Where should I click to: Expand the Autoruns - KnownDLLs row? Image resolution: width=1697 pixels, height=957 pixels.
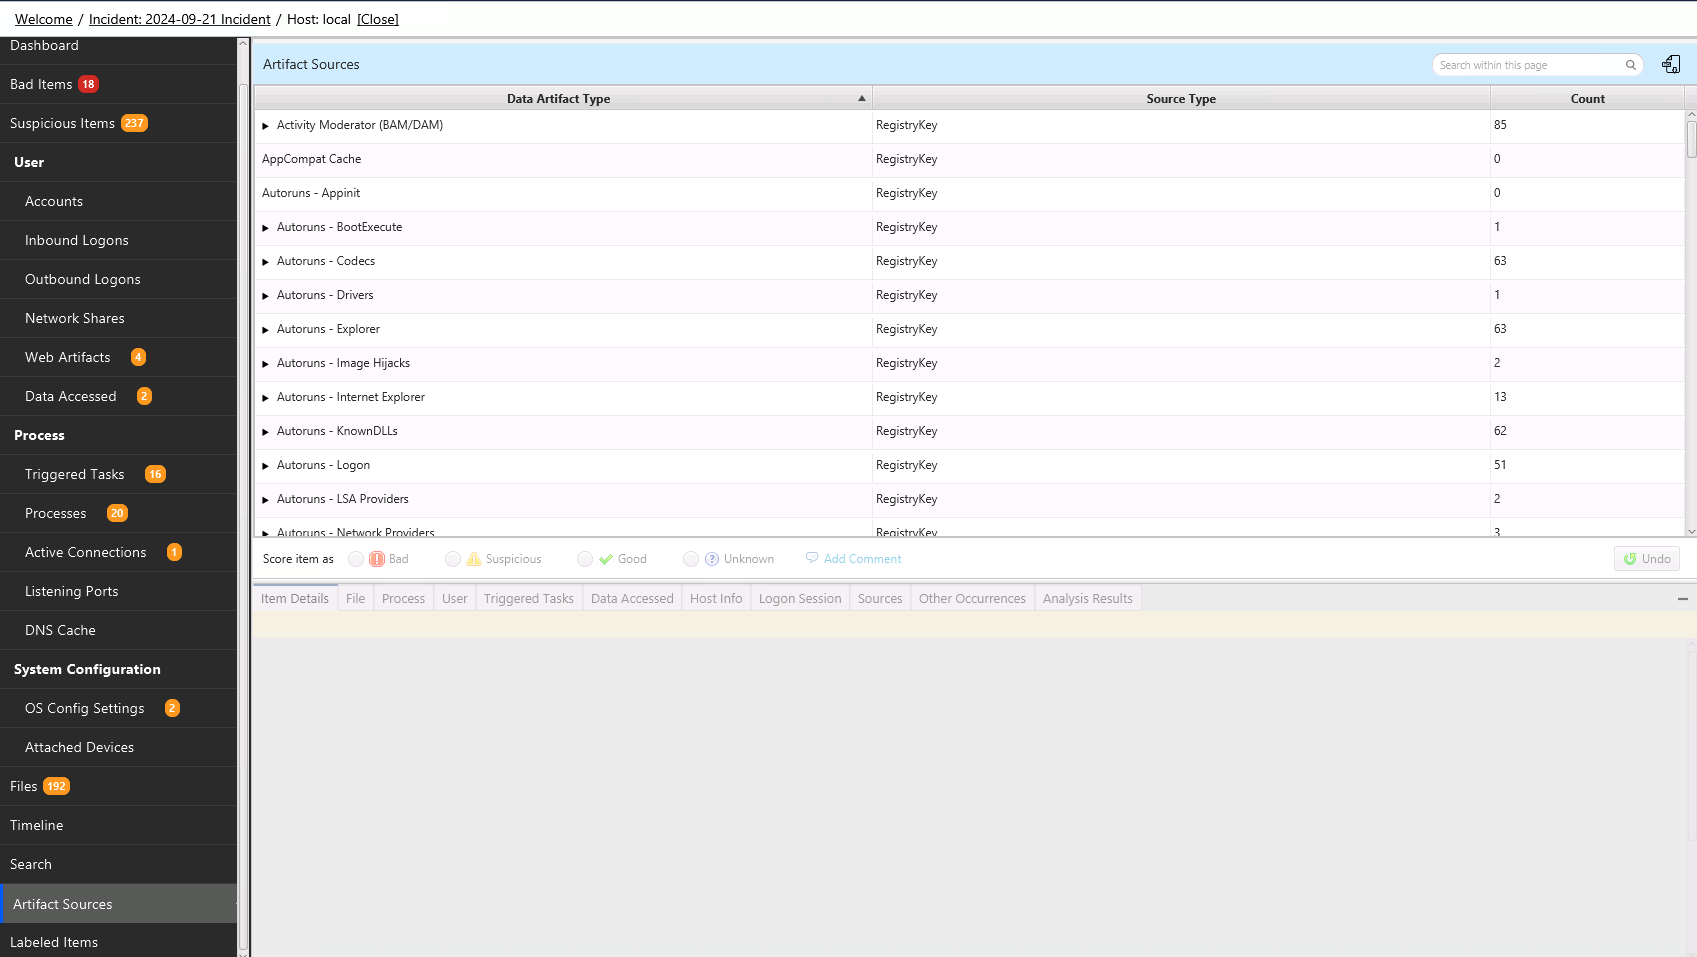266,432
